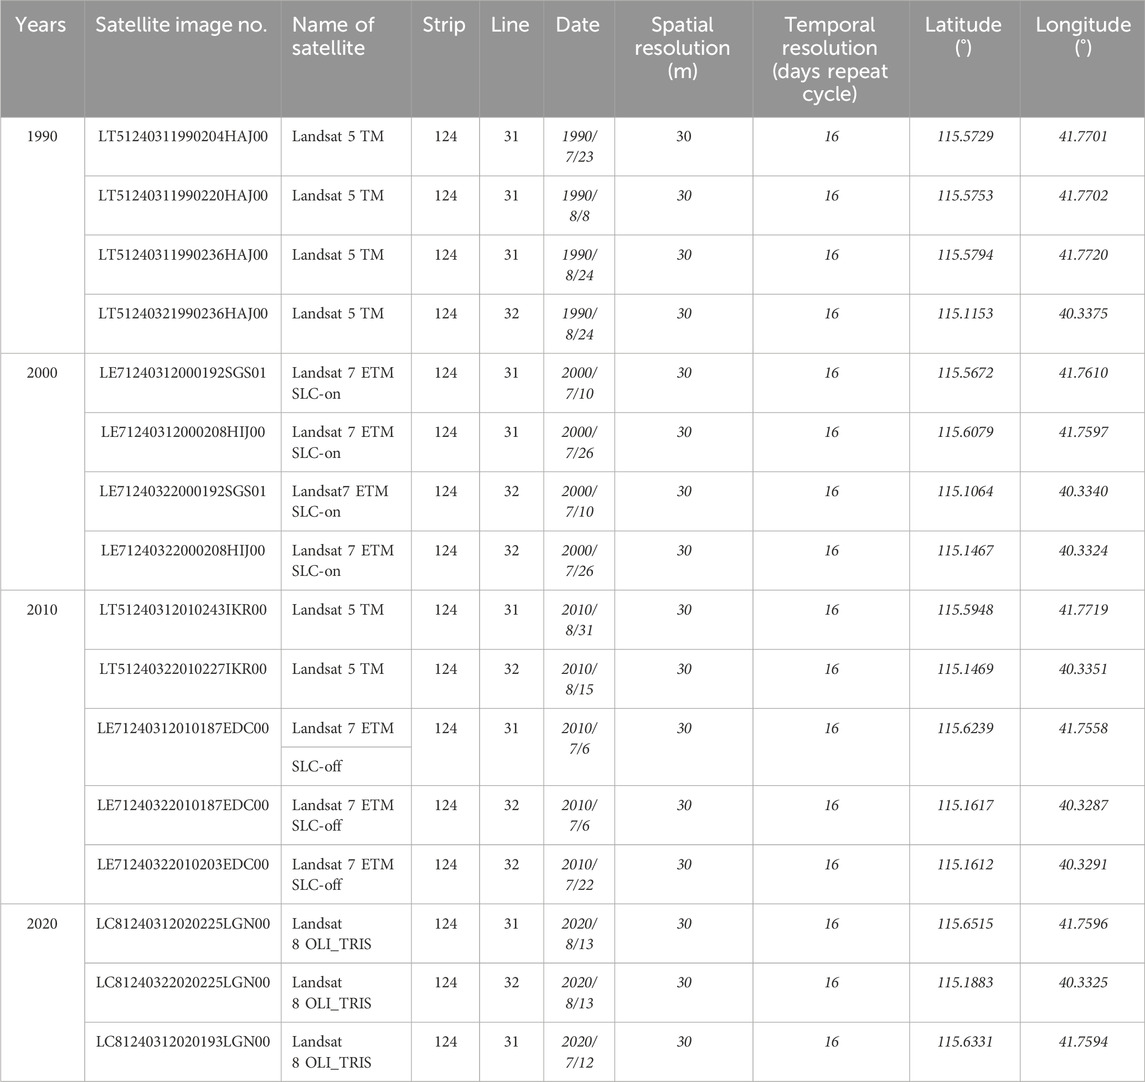Click the longitude value 40.3291
Screen dimensions: 1145x1082
[1083, 864]
